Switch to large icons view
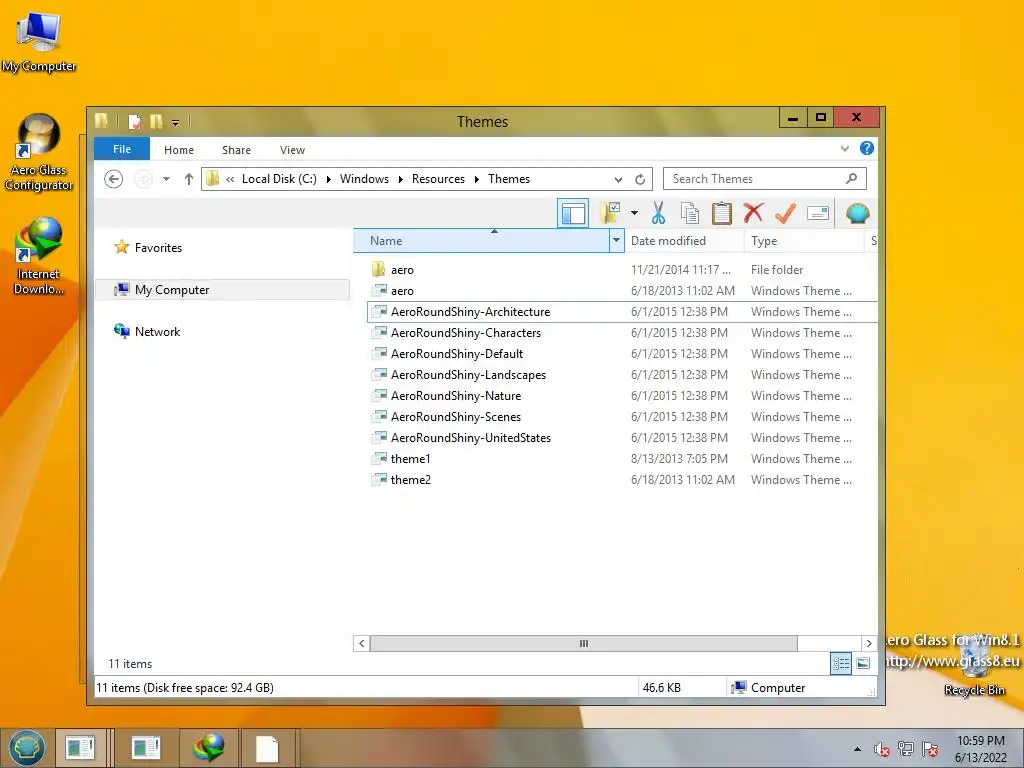Image resolution: width=1024 pixels, height=768 pixels. [x=863, y=664]
